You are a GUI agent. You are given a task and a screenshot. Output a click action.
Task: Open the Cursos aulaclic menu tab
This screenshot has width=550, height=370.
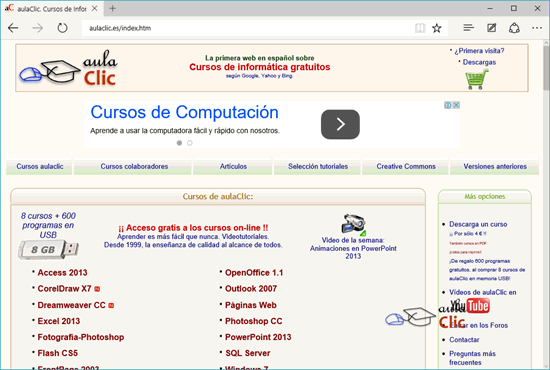[39, 167]
